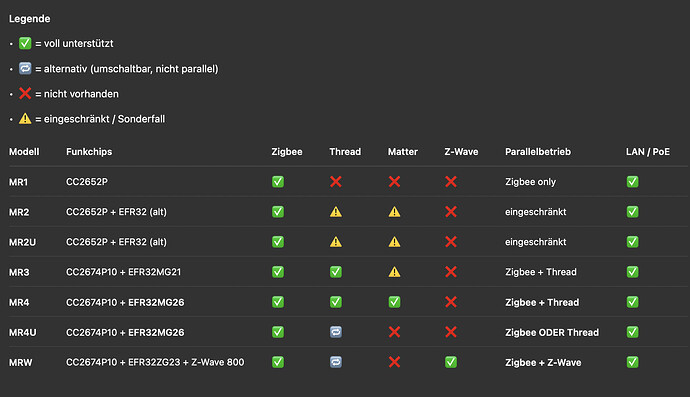Screen dimensions: 690x397
Task: Click the Zigbee ODER Thread cell
Action: 552,332
